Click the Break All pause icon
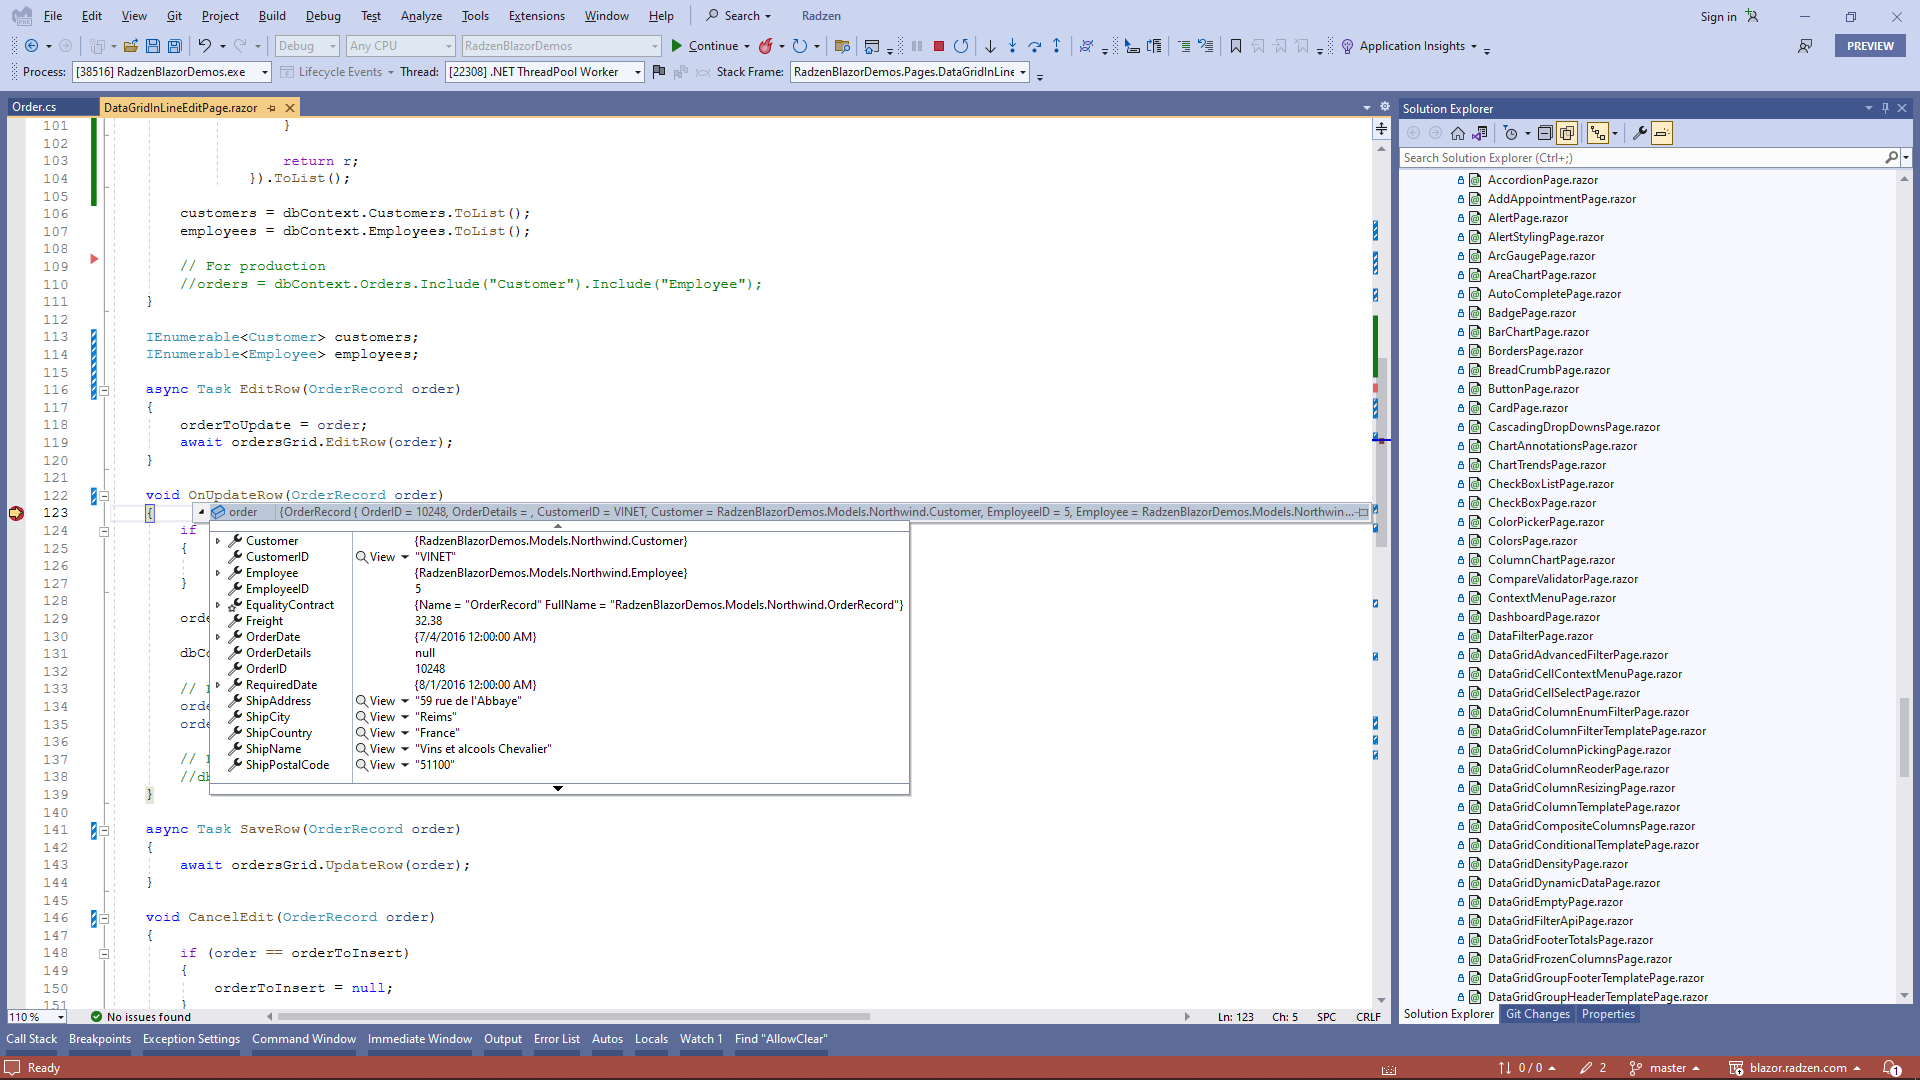This screenshot has width=1920, height=1080. tap(916, 46)
